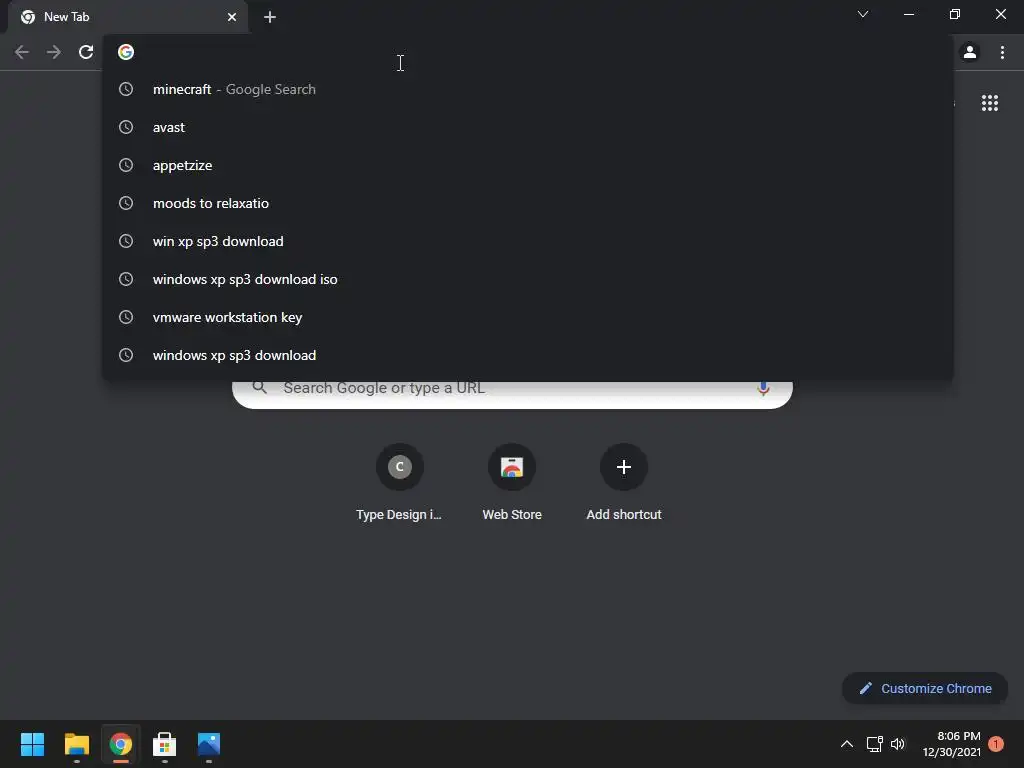Choose the avast suggestion
The image size is (1024, 768).
click(528, 127)
